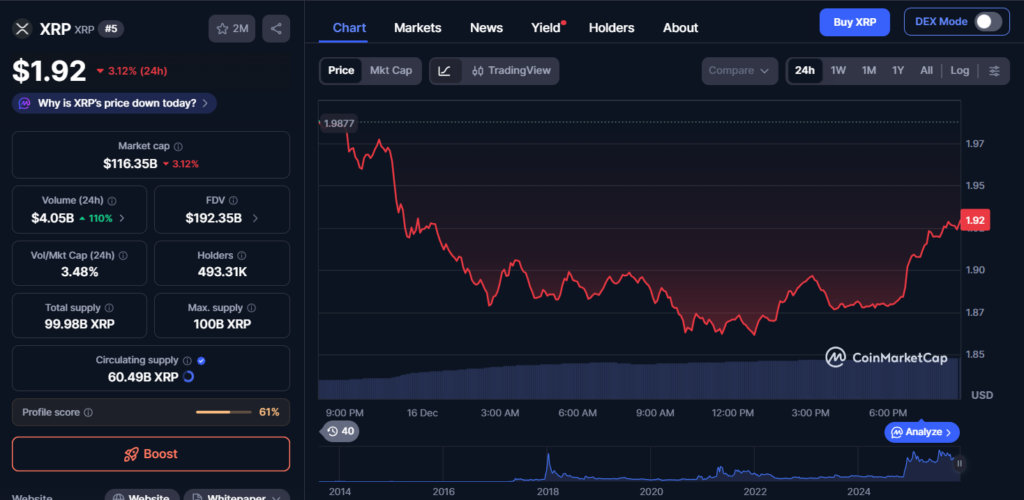Viewport: 1024px width, 500px height.
Task: Click the Profile score progress bar
Action: [225, 412]
